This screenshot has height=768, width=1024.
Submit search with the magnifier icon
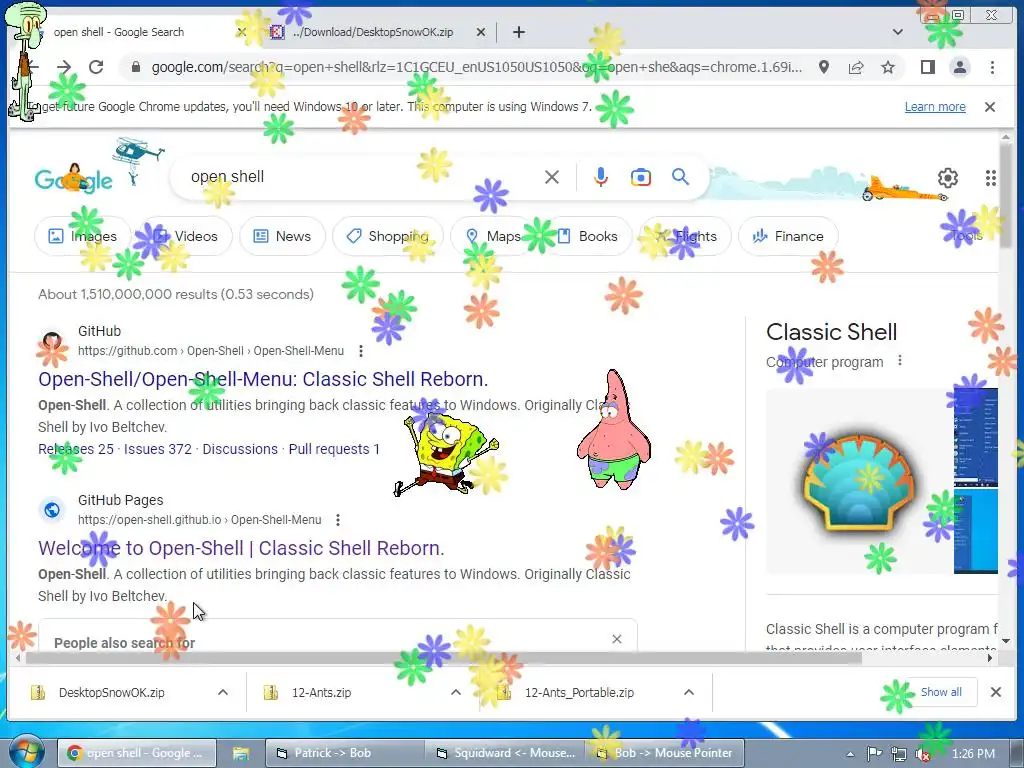[680, 177]
